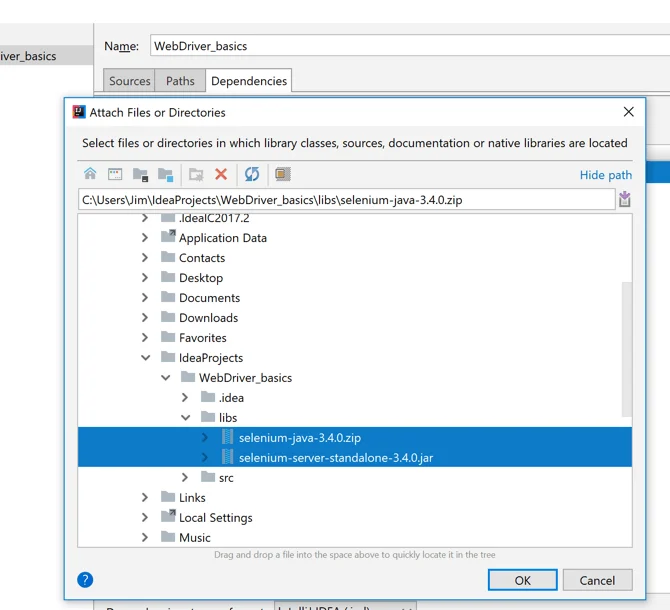Edit the module Name field
This screenshot has width=670, height=610.
pyautogui.click(x=410, y=46)
